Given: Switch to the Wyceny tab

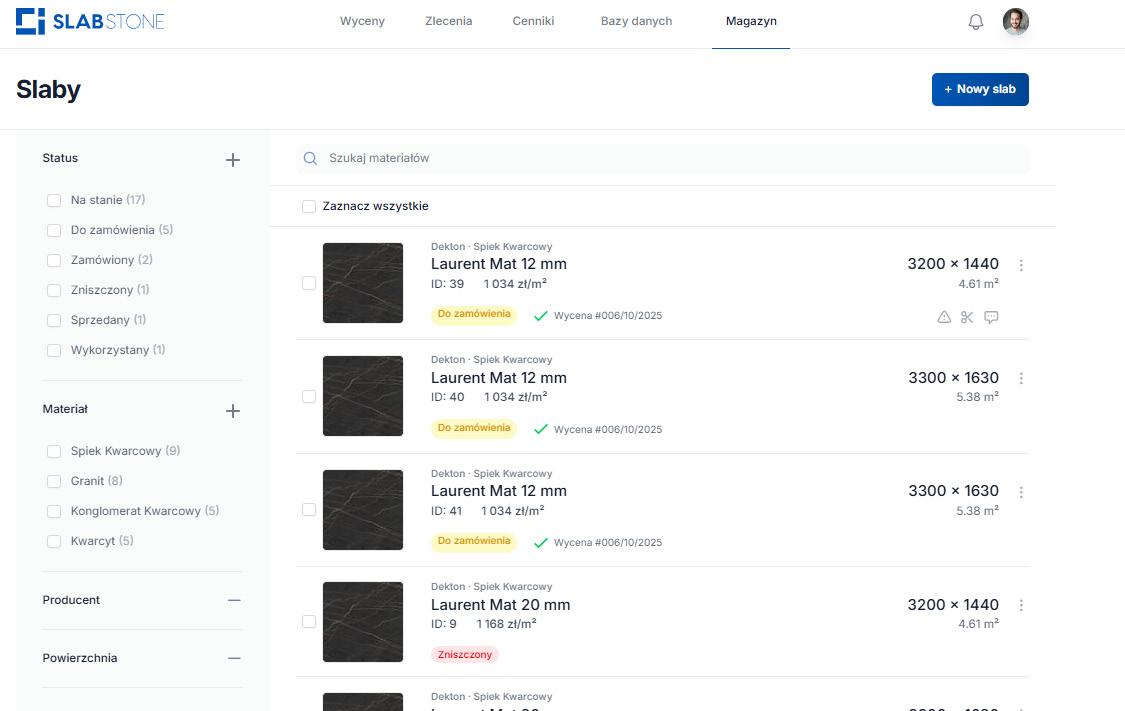Looking at the screenshot, I should [362, 21].
